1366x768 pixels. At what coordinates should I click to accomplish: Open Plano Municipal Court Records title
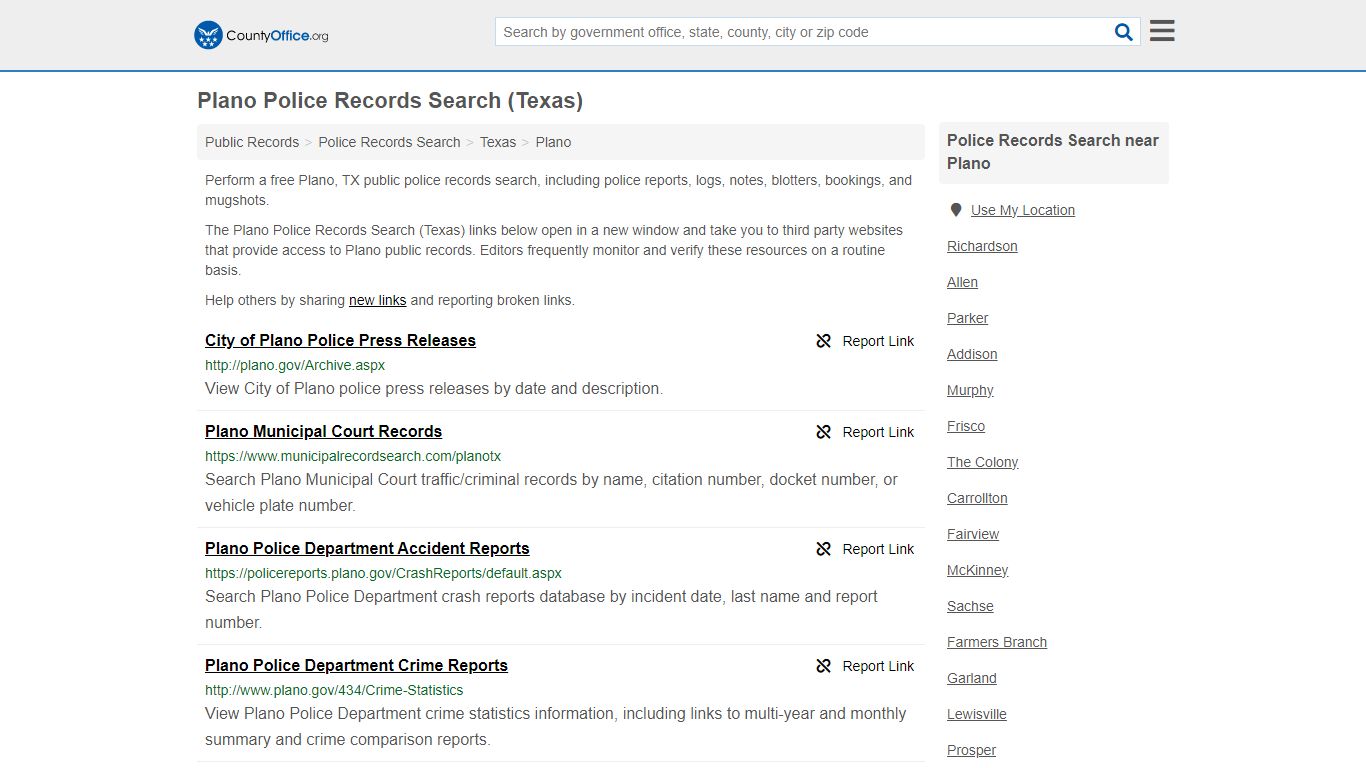323,431
